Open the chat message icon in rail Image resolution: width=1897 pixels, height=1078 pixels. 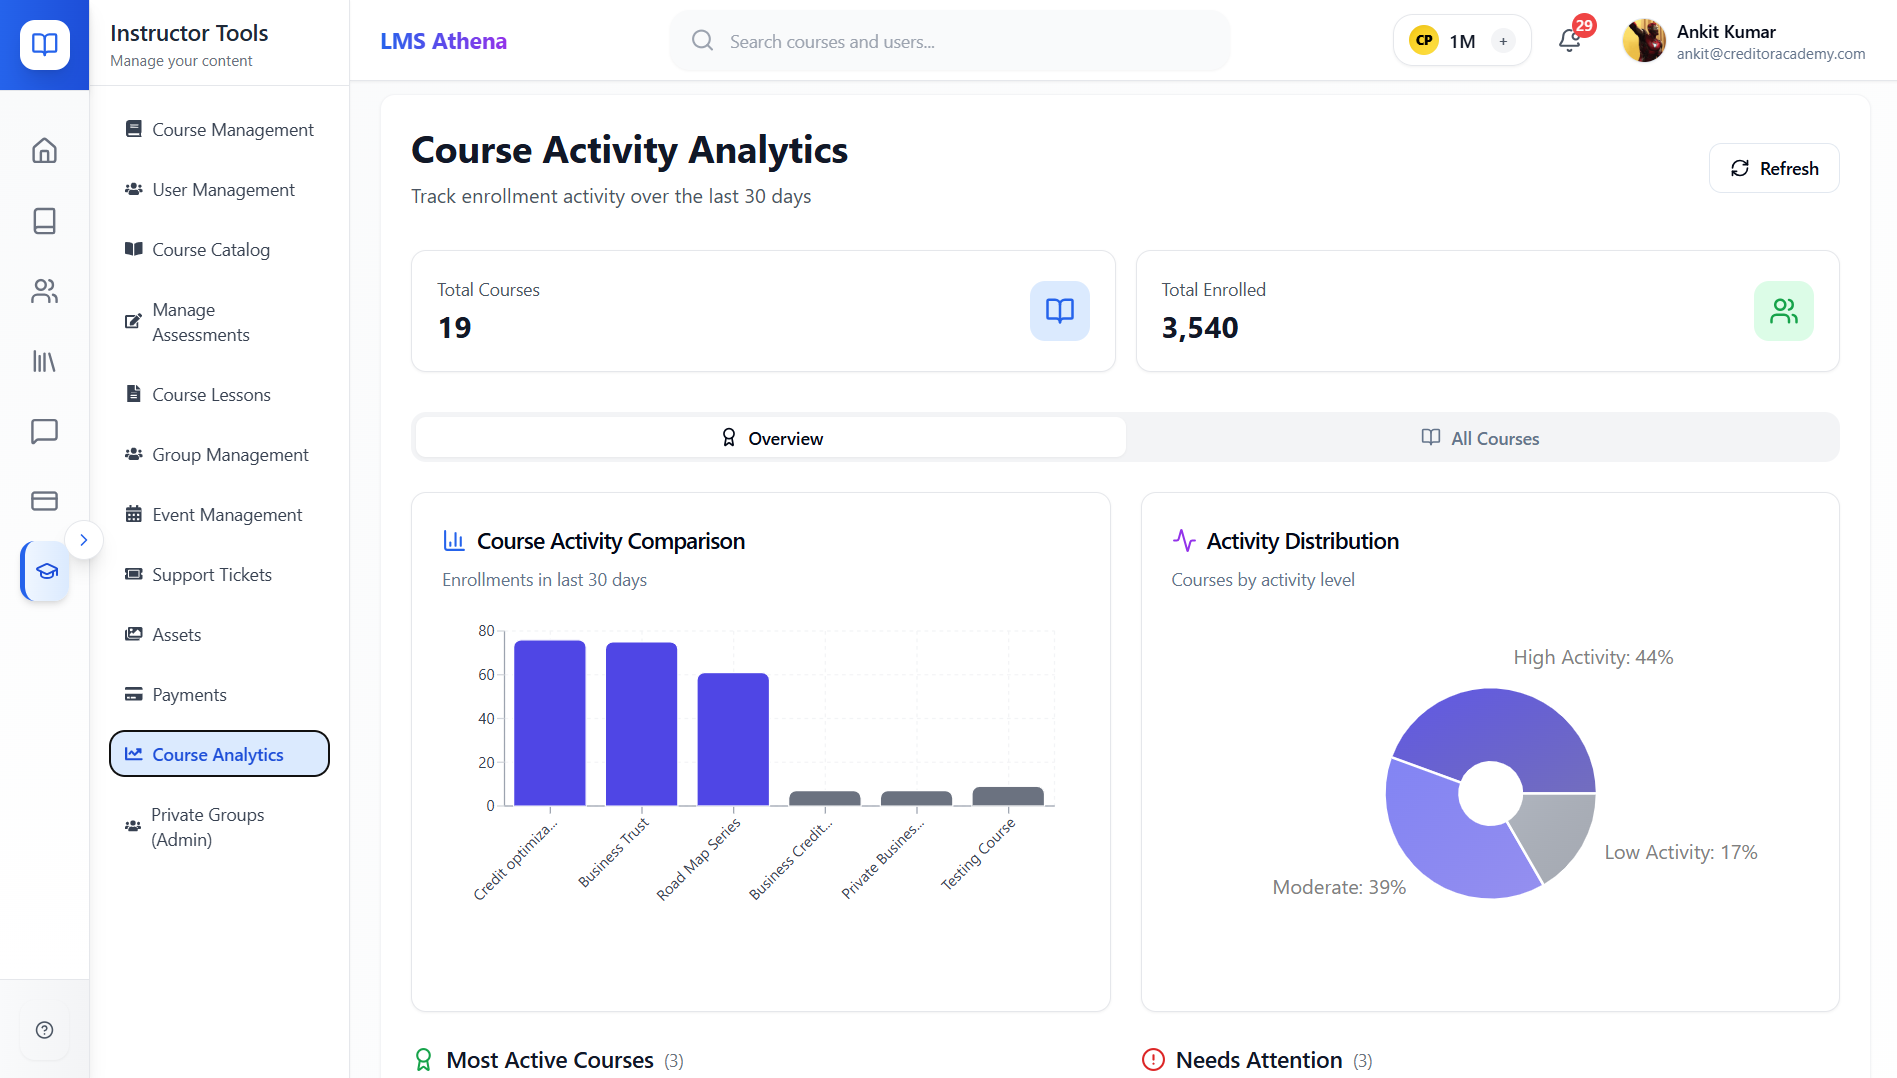pyautogui.click(x=44, y=431)
